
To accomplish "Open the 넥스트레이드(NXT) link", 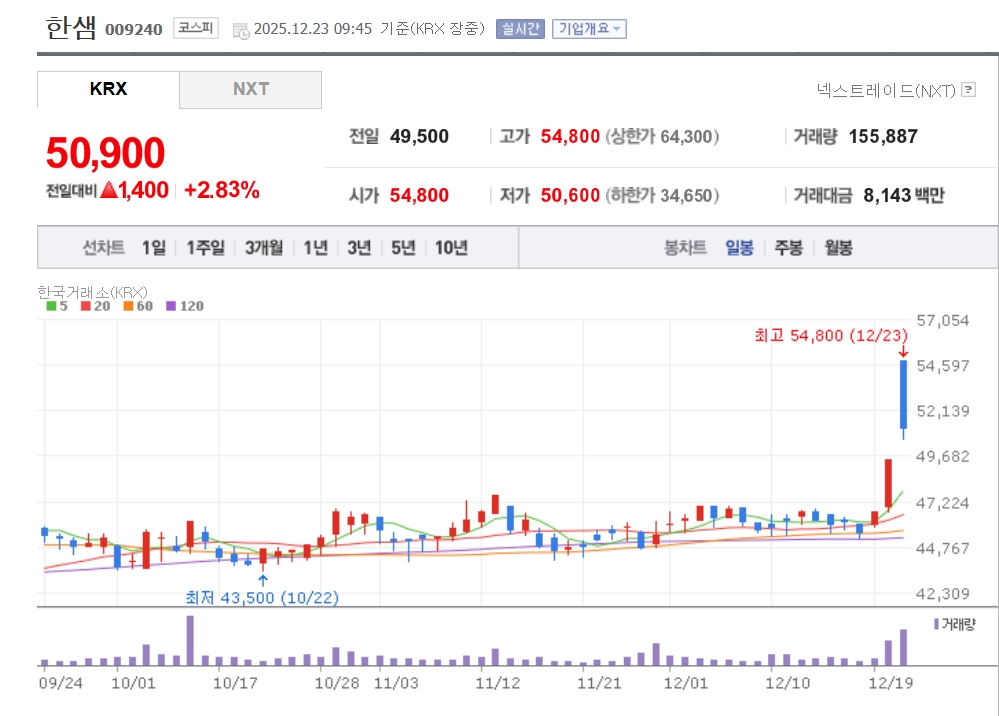I will [886, 90].
